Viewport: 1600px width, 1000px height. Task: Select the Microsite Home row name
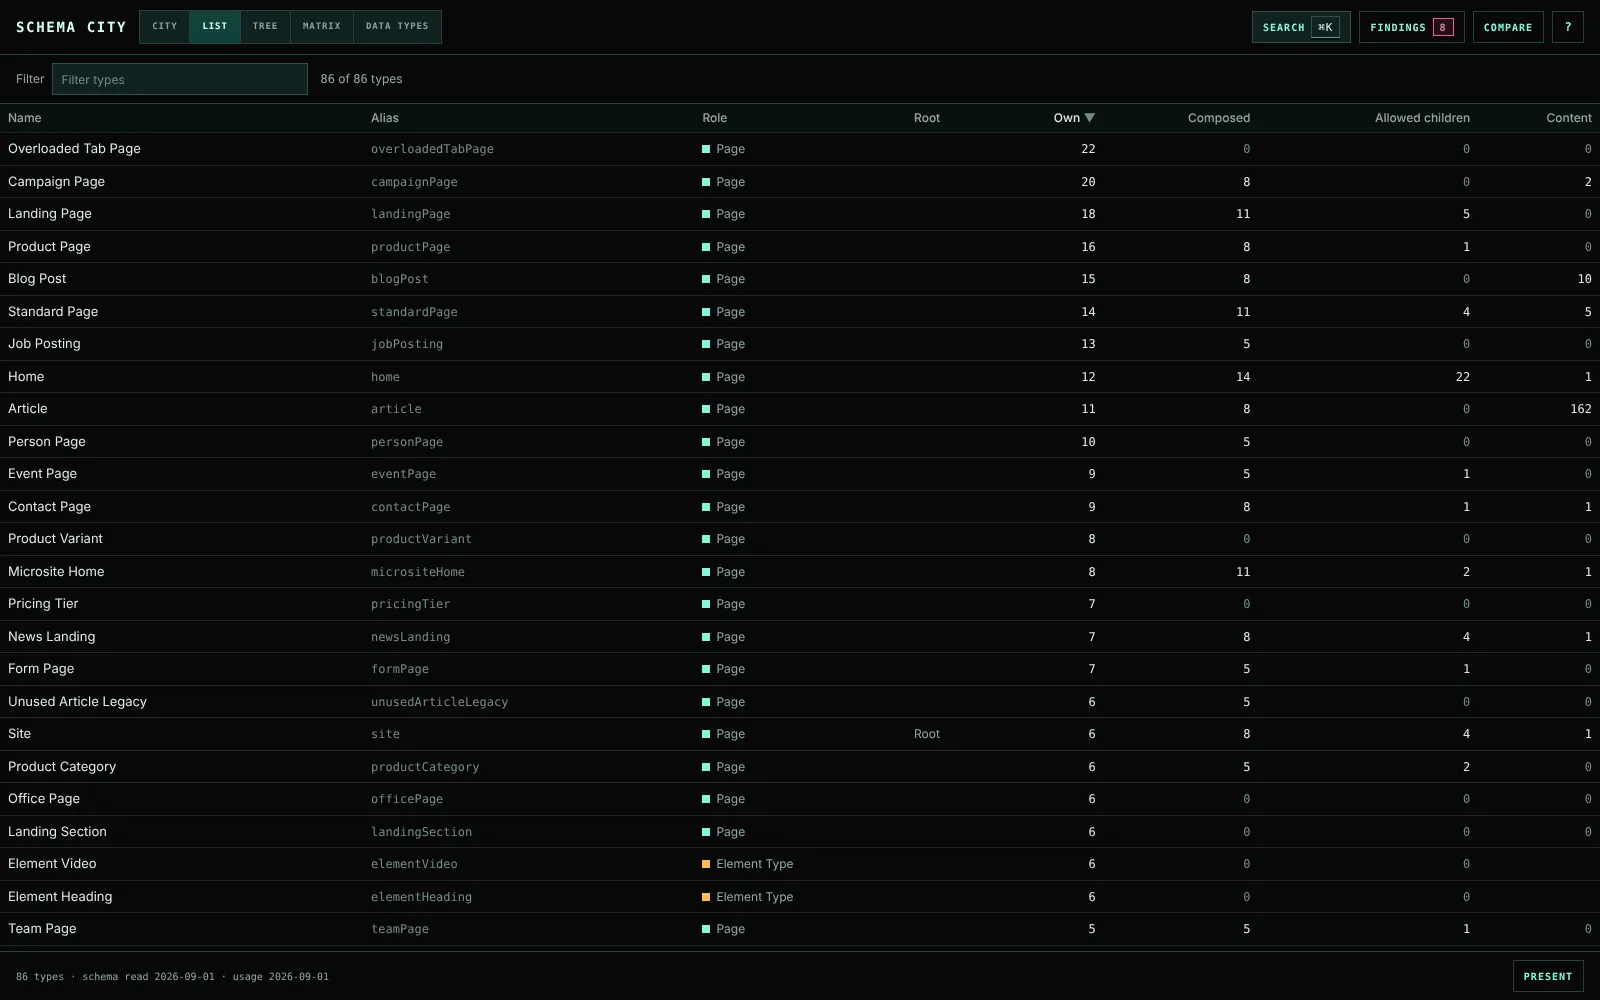pyautogui.click(x=56, y=572)
